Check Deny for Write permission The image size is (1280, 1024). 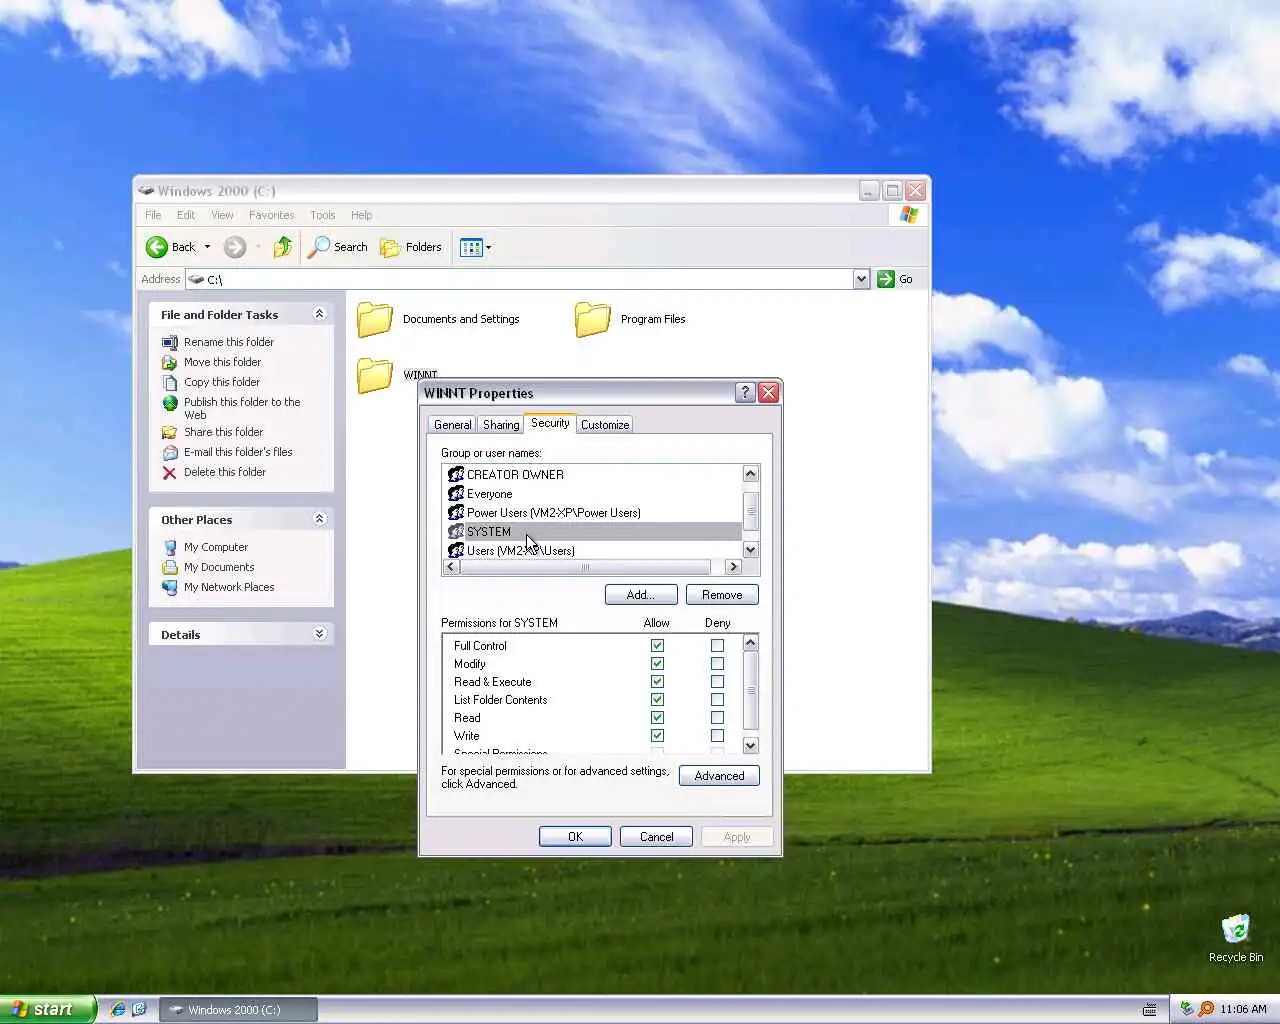coord(717,736)
